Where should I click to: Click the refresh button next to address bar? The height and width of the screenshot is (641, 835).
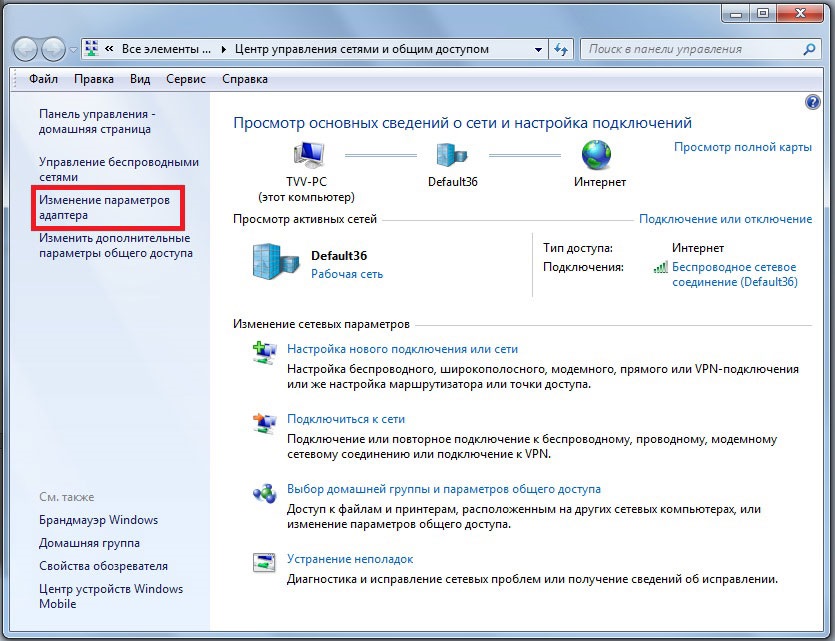[561, 49]
